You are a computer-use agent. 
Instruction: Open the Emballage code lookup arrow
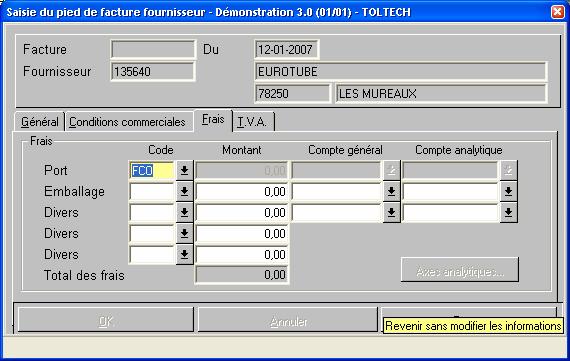(184, 191)
